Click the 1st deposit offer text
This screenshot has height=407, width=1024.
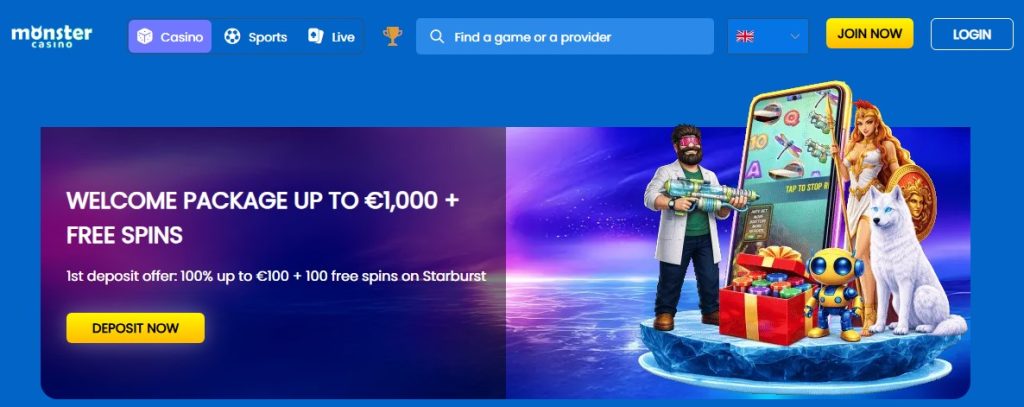[276, 276]
